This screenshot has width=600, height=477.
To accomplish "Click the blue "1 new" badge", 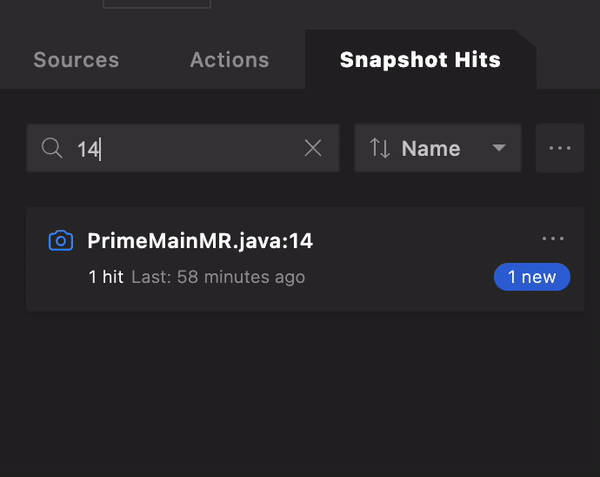I will click(x=532, y=277).
